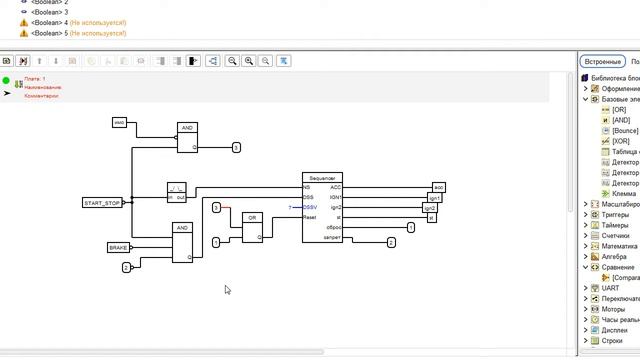Expand the Таймеры library folder
Screen dimensions: 640x360
point(585,225)
